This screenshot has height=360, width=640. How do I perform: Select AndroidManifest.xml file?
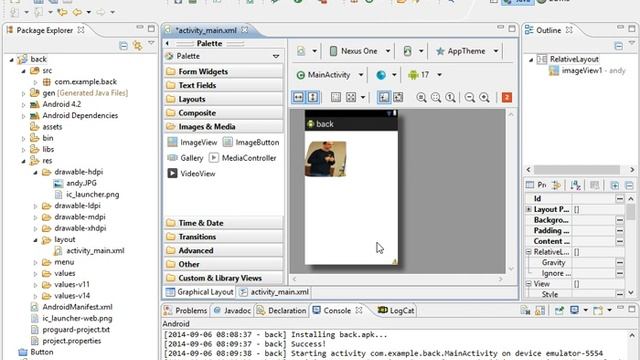coord(71,307)
